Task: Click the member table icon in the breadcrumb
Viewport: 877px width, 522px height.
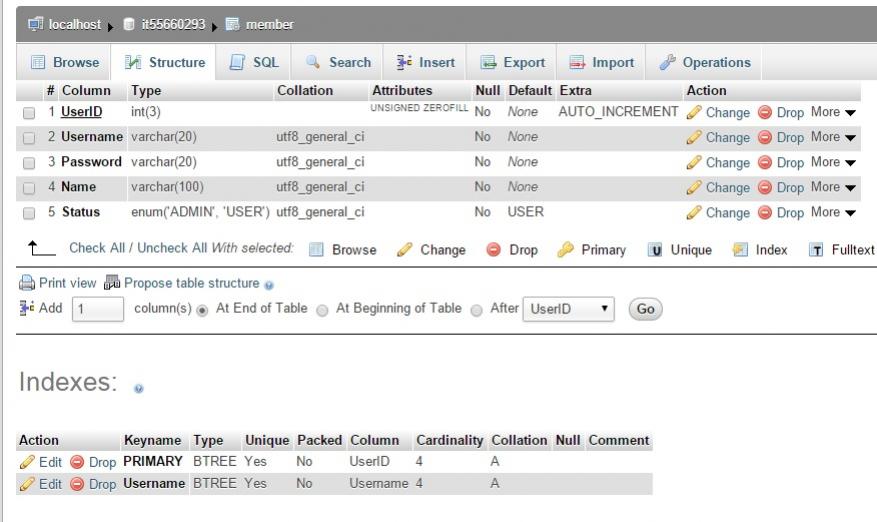Action: click(x=232, y=24)
